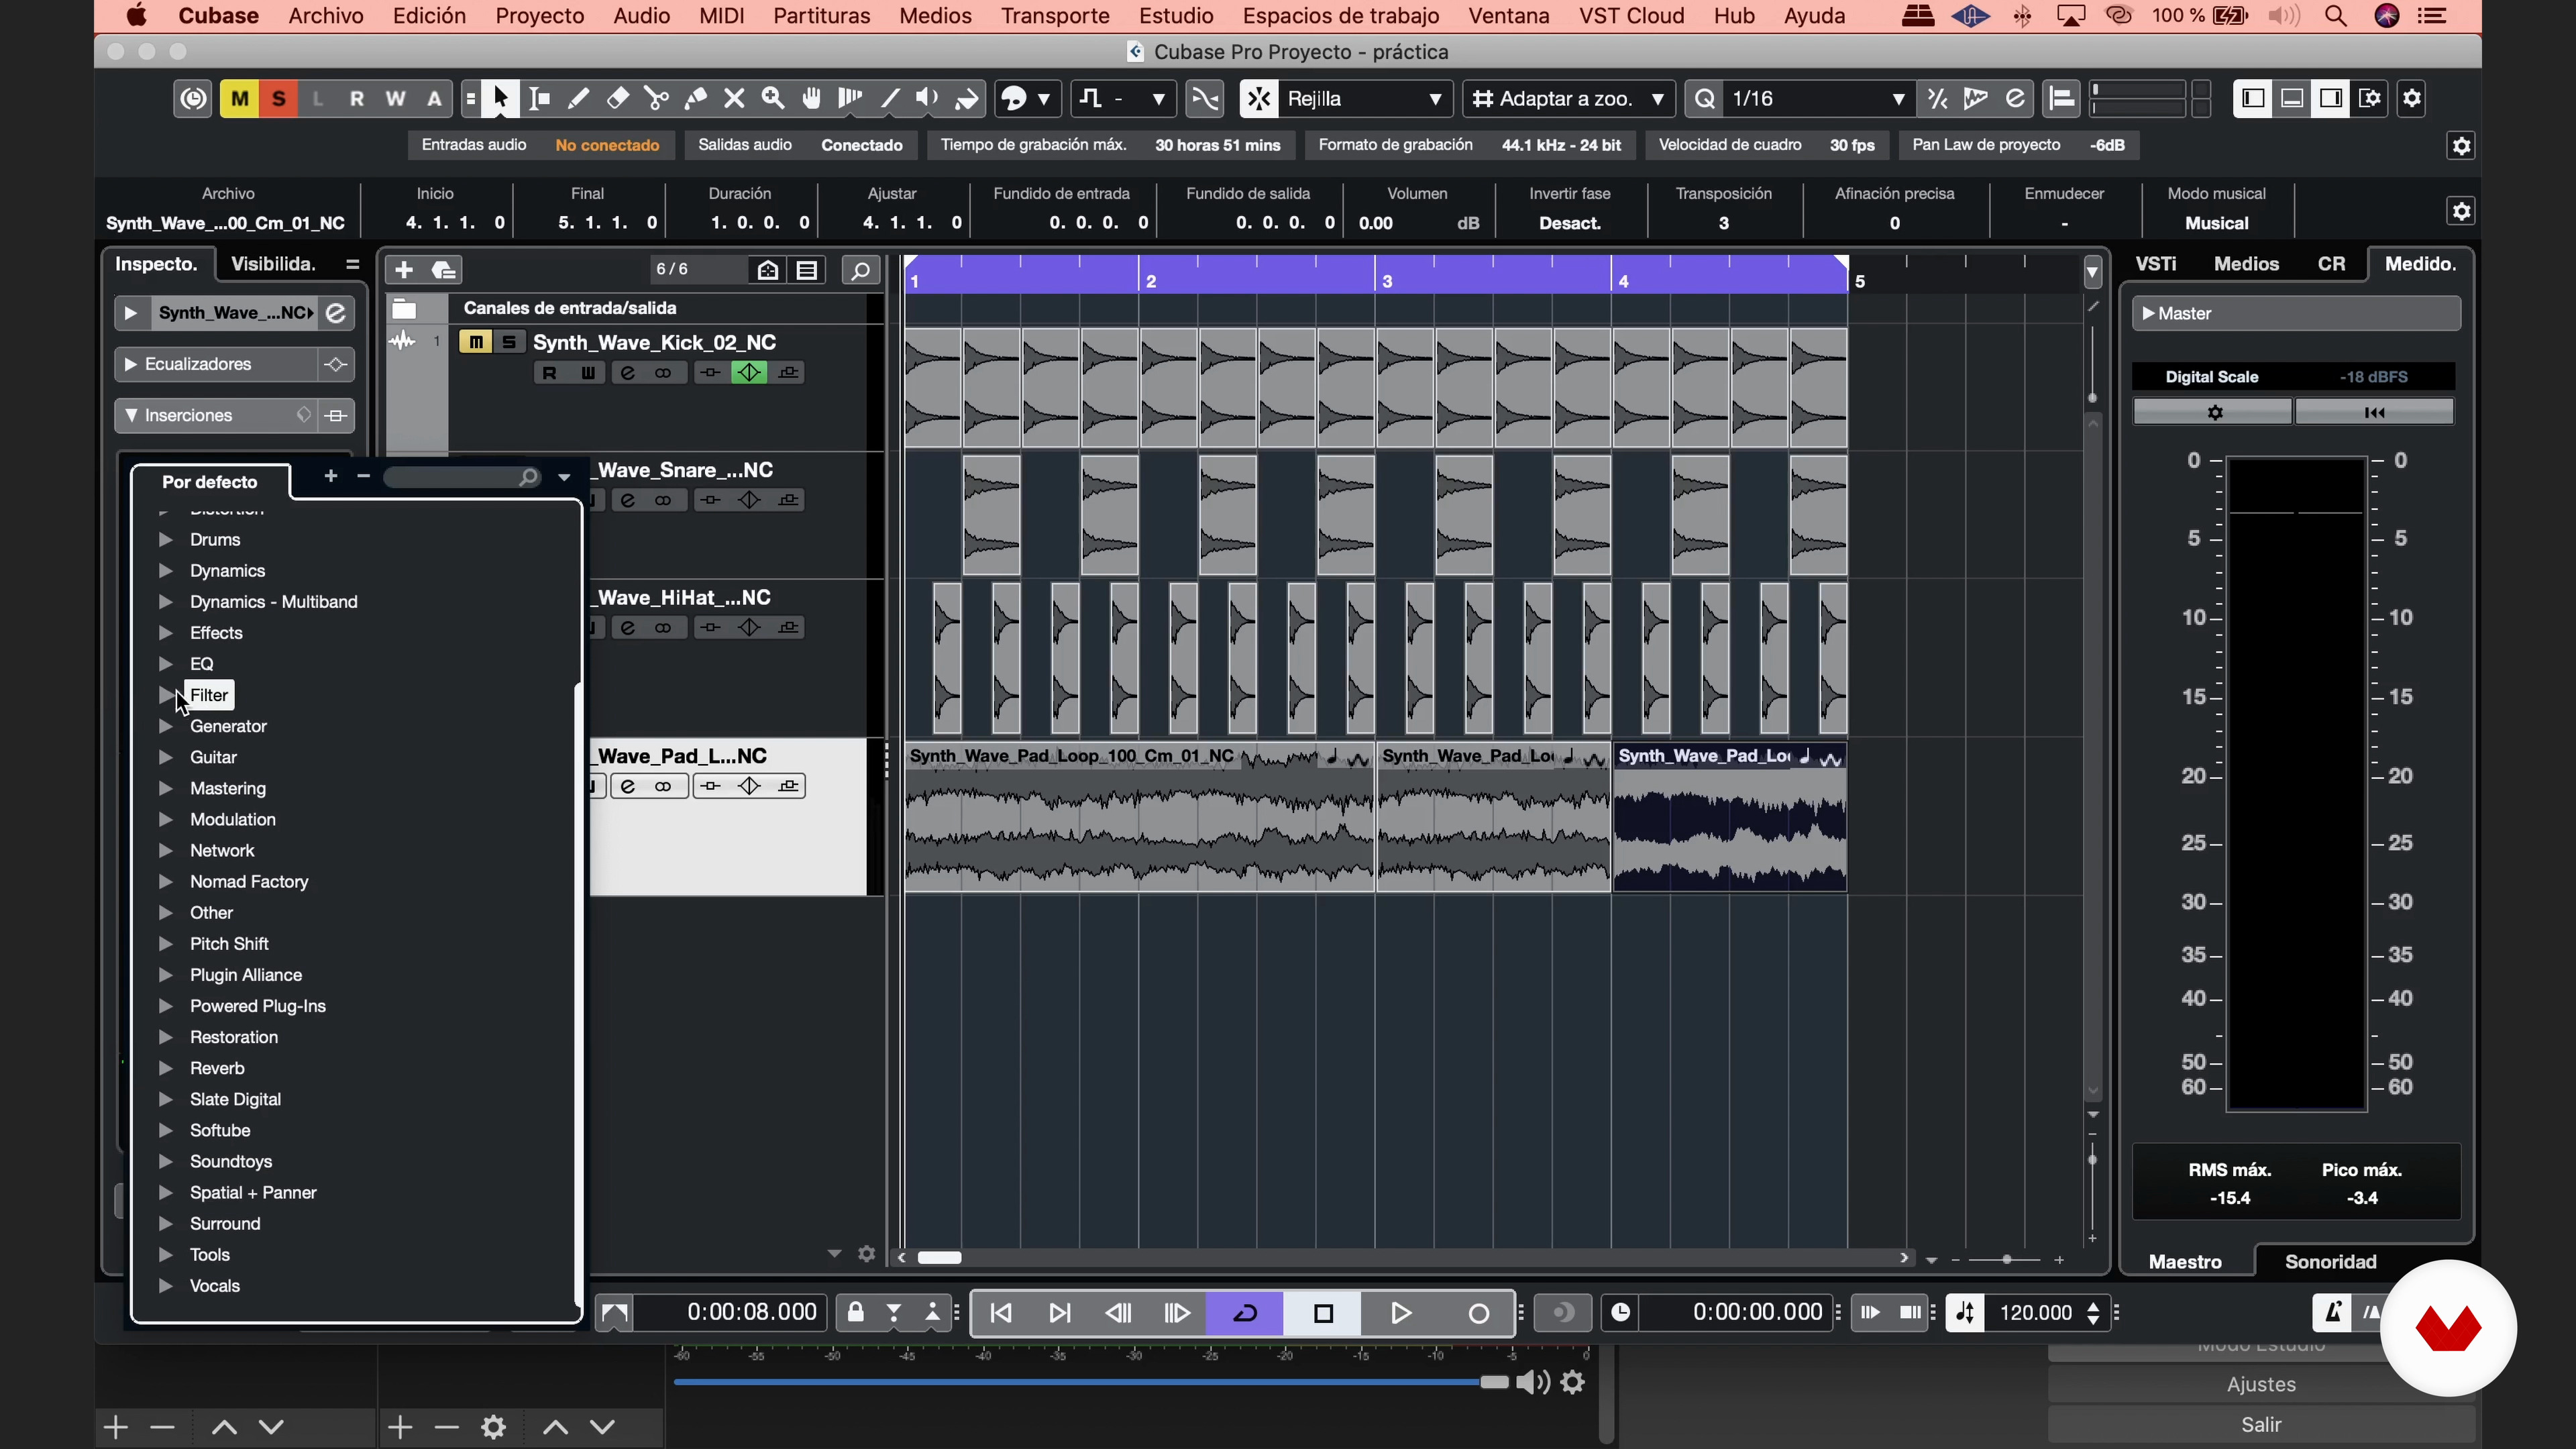Toggle the Cycle loop button

[1245, 1313]
